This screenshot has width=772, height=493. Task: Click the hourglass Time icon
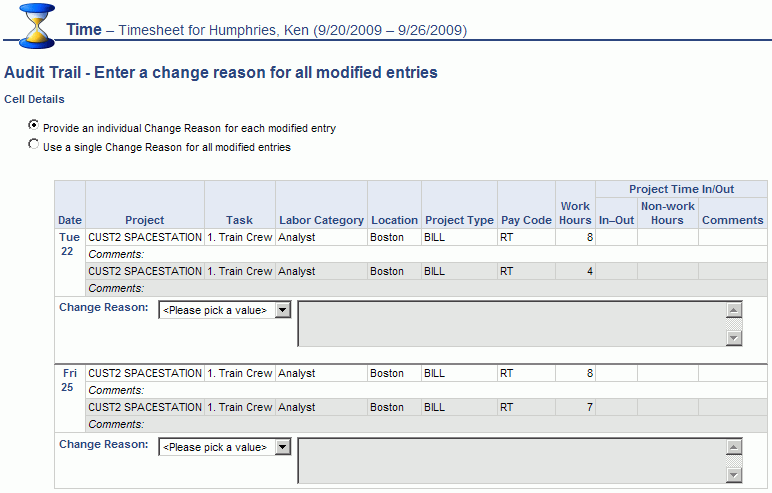click(37, 26)
